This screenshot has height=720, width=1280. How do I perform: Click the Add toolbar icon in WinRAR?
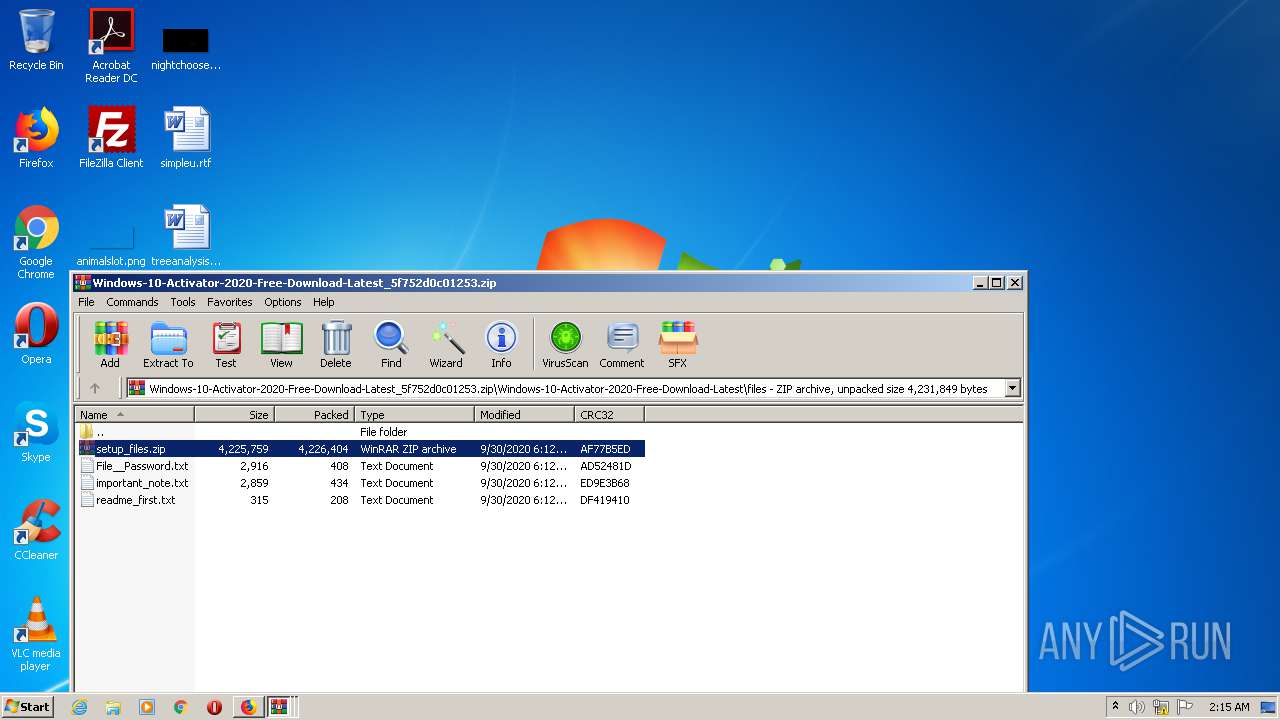pyautogui.click(x=110, y=345)
